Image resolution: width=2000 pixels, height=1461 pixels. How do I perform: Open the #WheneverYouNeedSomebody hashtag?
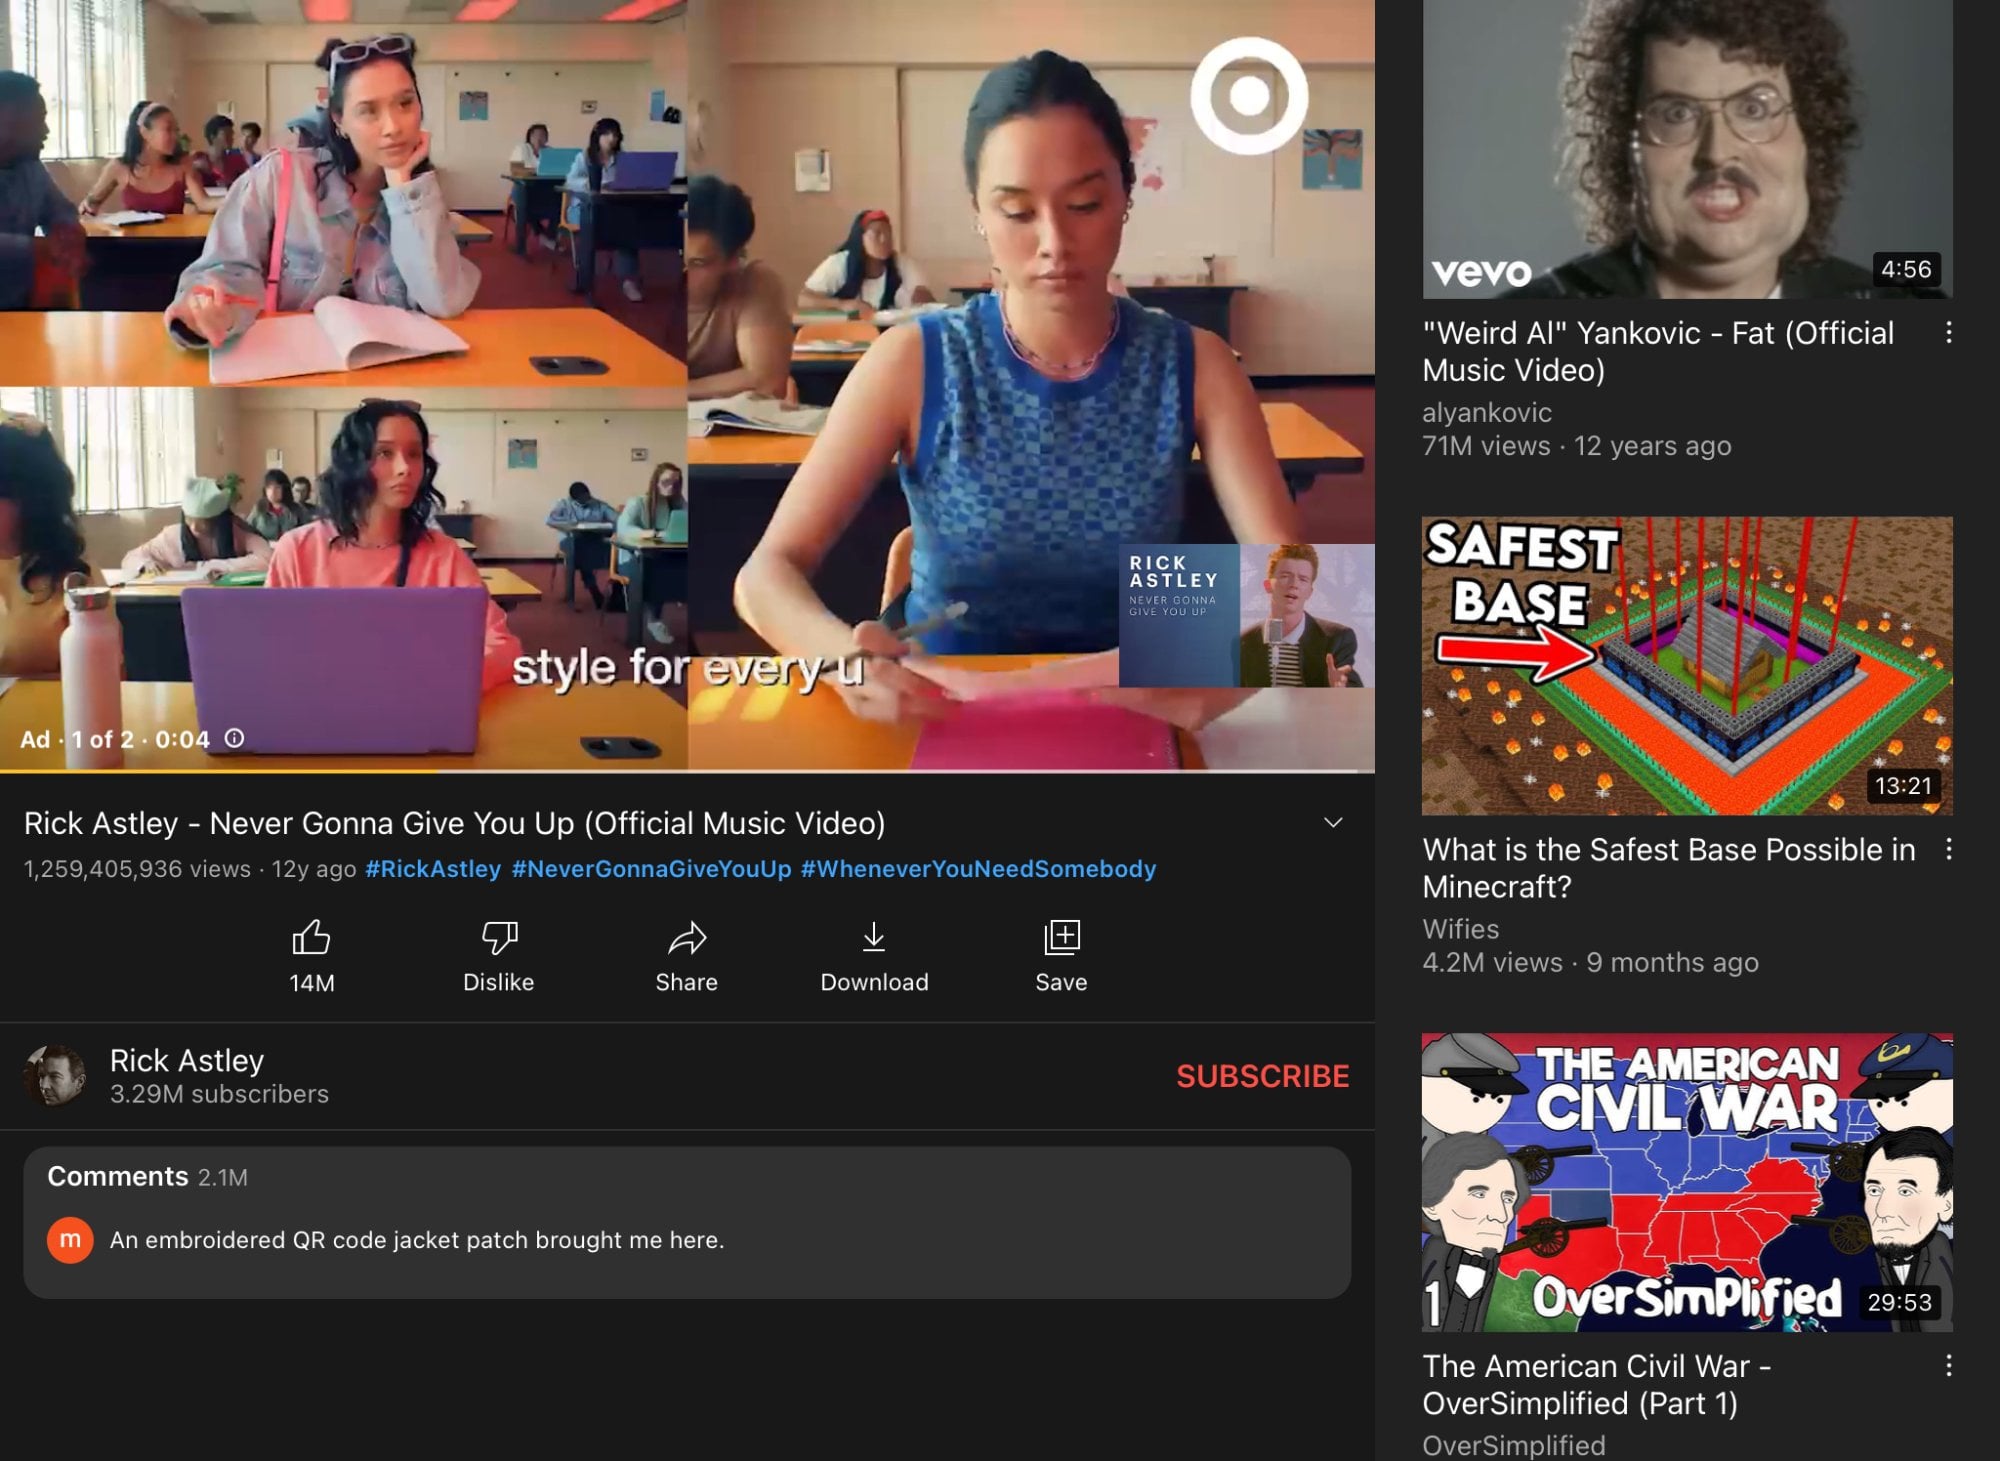[978, 869]
